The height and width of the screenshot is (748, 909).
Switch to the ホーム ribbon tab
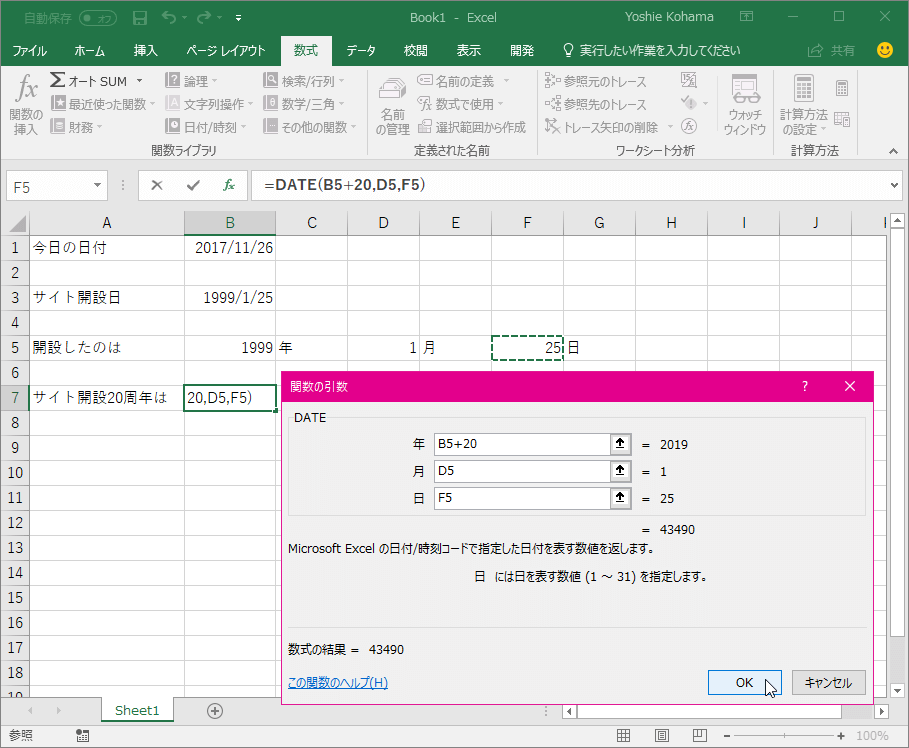89,50
